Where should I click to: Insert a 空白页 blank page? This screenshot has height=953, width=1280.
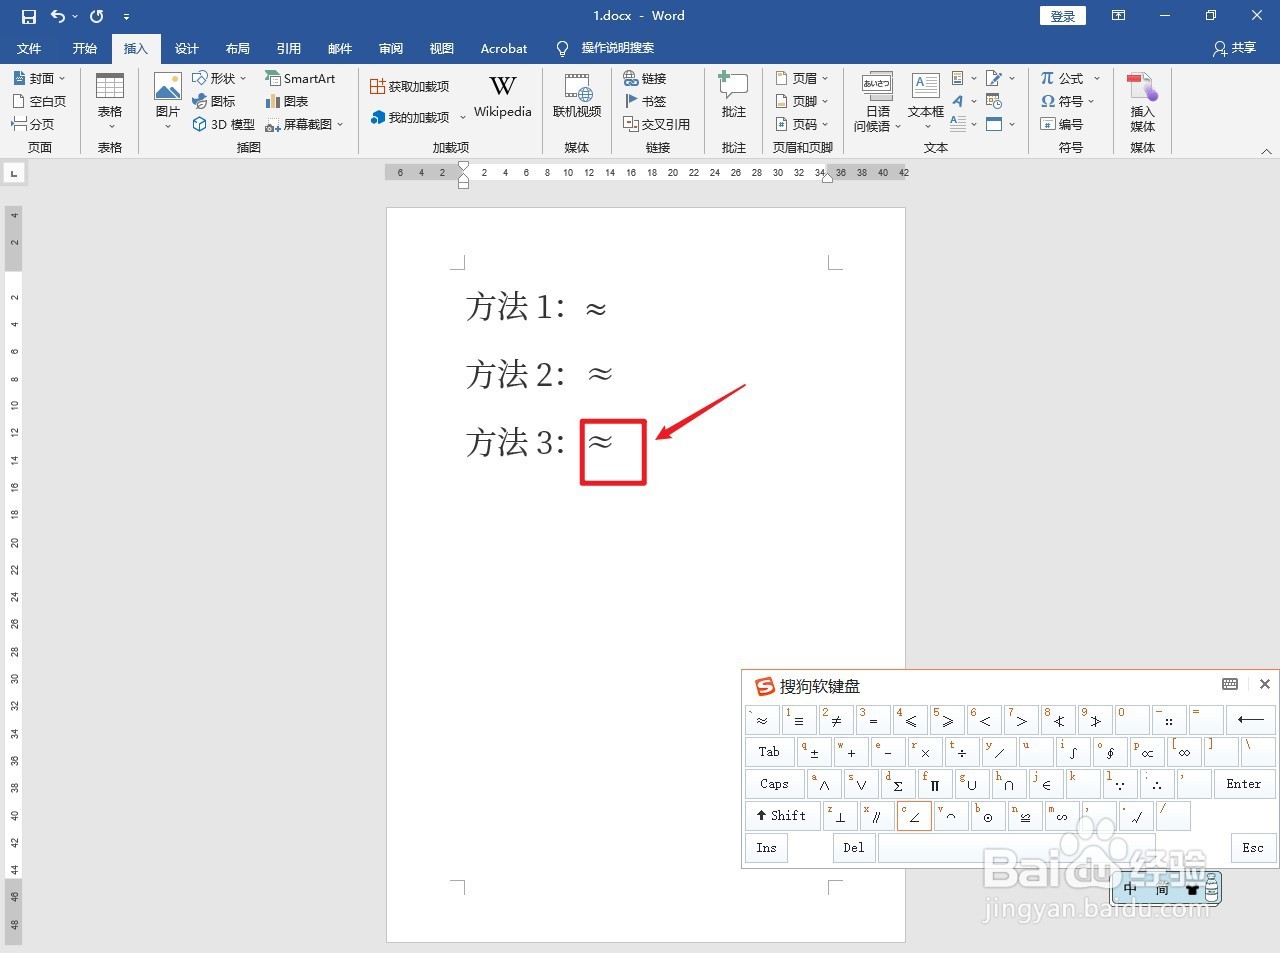point(39,101)
